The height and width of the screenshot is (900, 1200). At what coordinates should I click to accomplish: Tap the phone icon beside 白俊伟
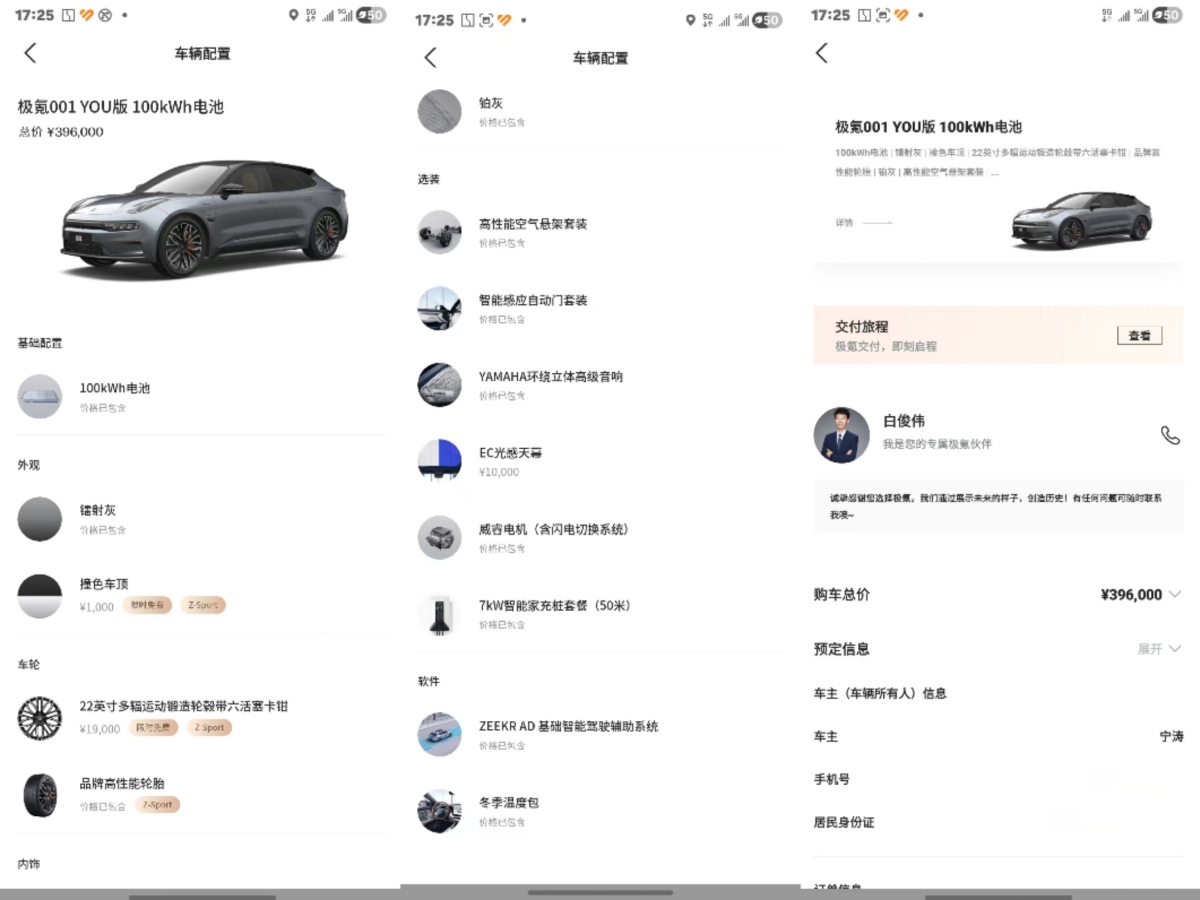point(1170,434)
